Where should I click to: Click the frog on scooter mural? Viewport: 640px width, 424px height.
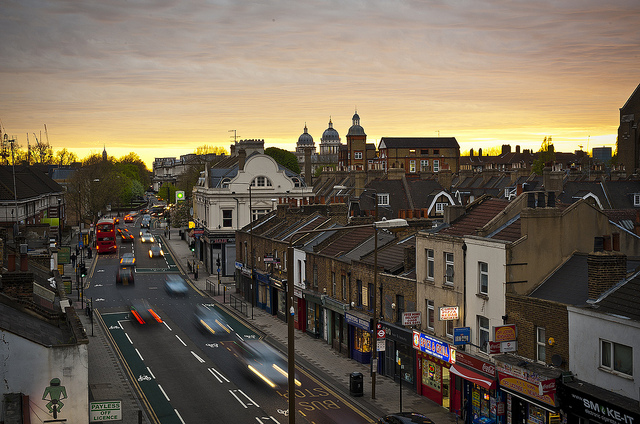pos(54,395)
